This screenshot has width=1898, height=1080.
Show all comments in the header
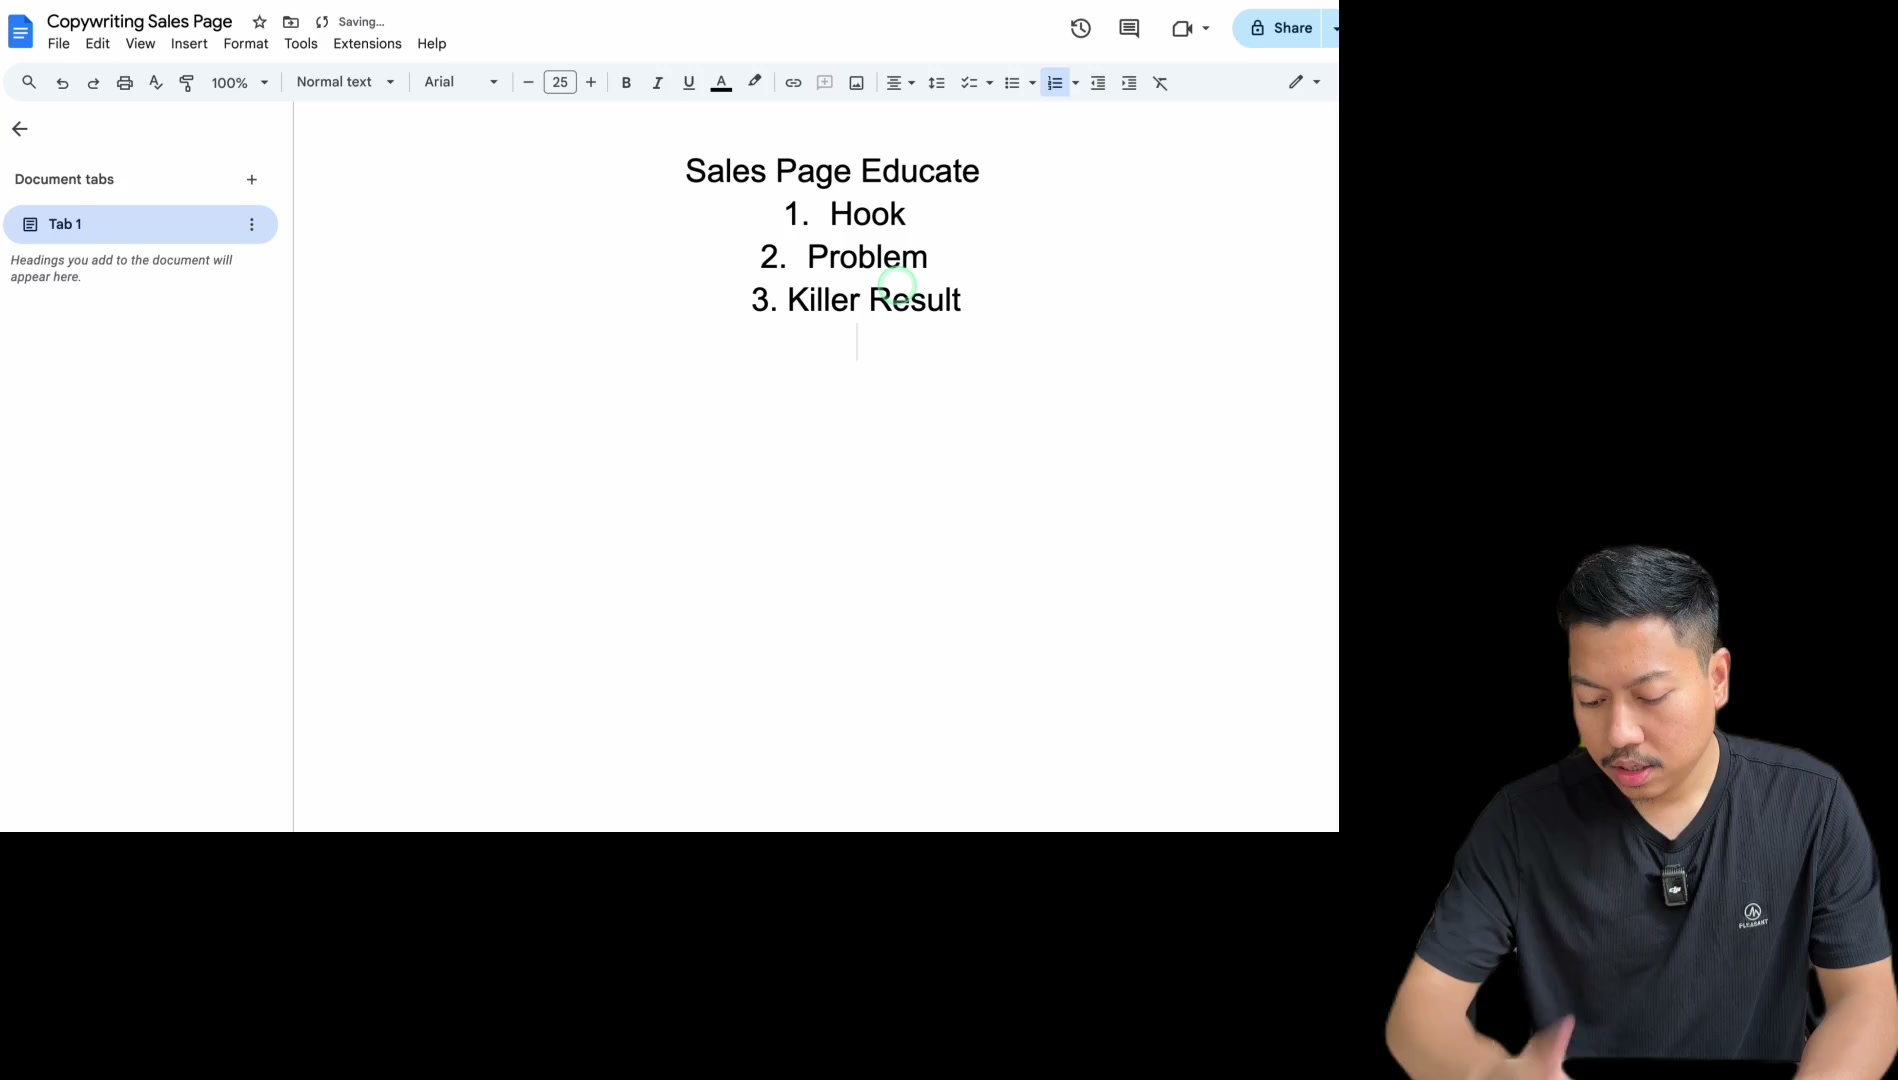(1129, 28)
